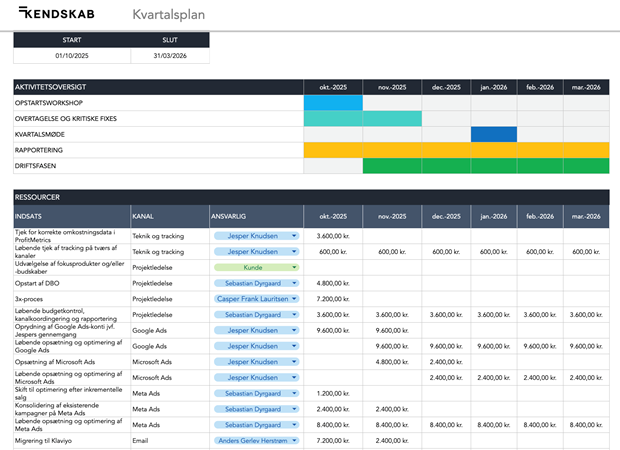Select the 3x-proces 7.200,00 kr. cell
Screen dimensions: 620x450
coord(332,299)
